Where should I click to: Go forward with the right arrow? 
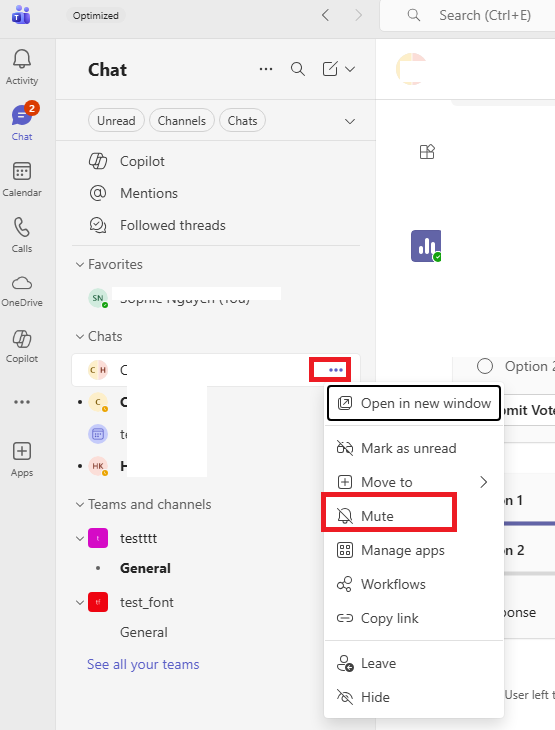click(359, 15)
